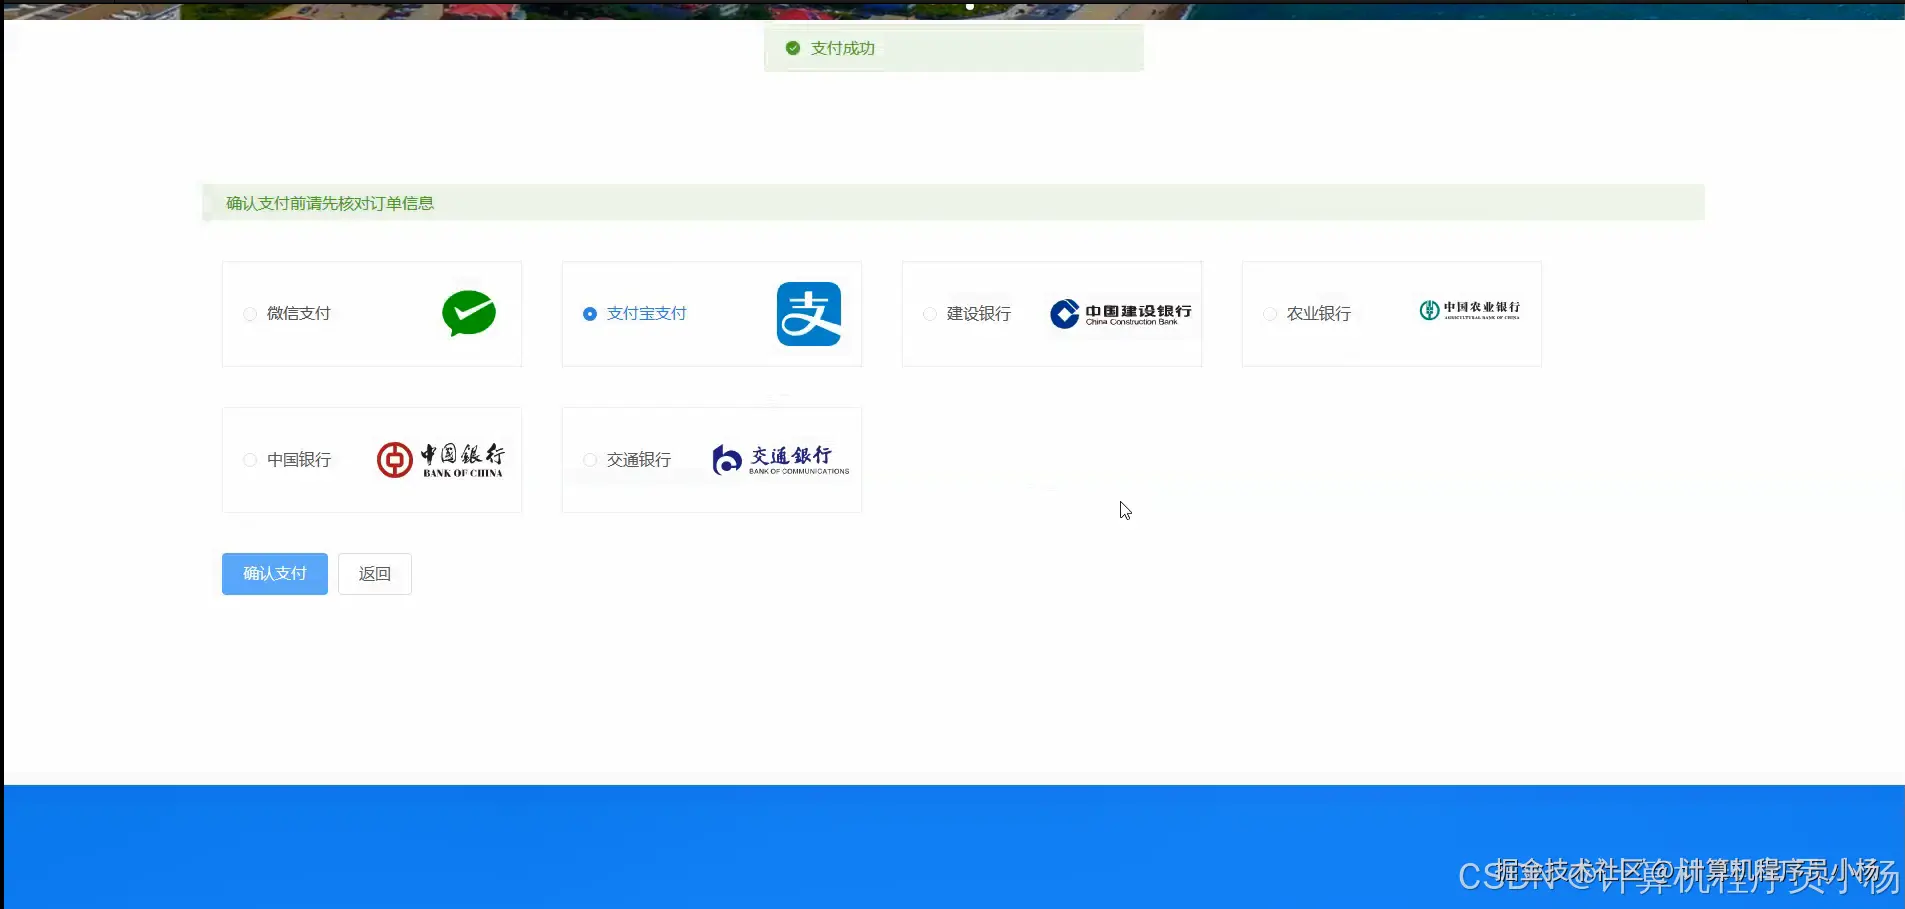This screenshot has width=1905, height=909.
Task: Click the 交通银行 label text
Action: 639,460
